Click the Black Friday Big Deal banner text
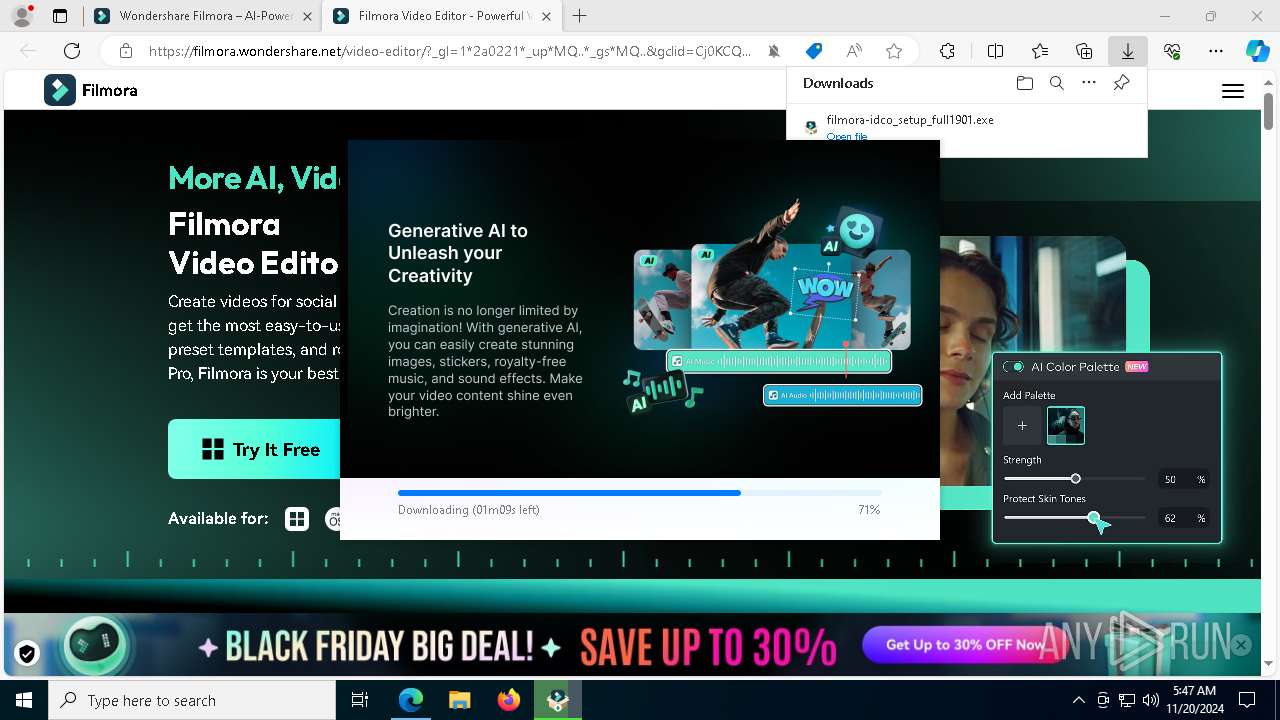Viewport: 1280px width, 720px height. click(x=380, y=647)
